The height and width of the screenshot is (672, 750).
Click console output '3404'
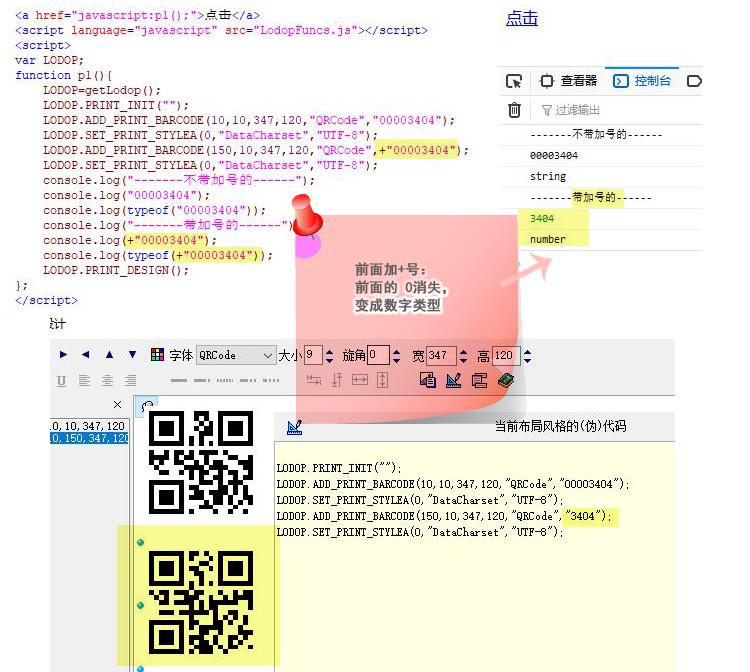click(x=542, y=219)
